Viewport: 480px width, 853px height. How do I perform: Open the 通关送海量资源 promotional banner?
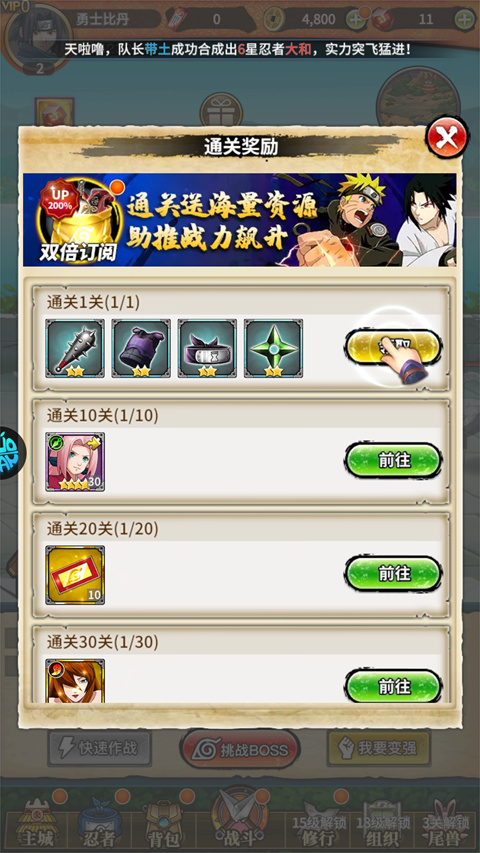(239, 220)
